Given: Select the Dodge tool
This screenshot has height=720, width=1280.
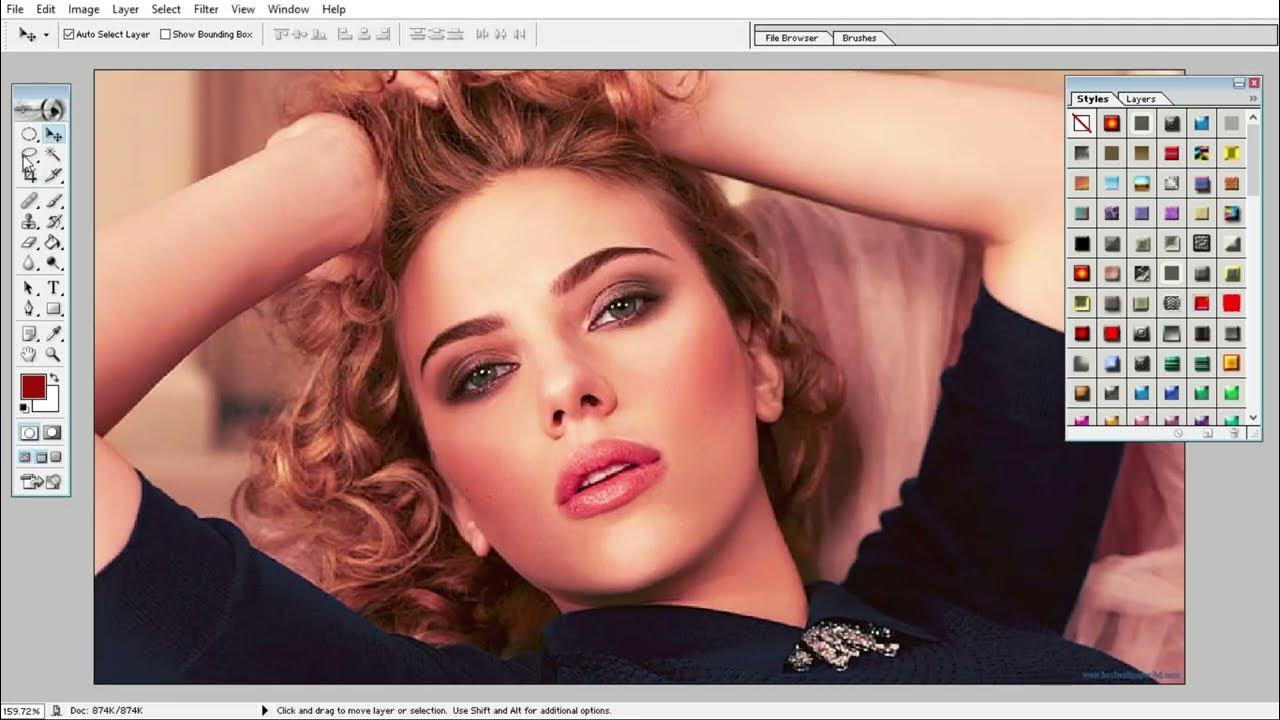Looking at the screenshot, I should 53,263.
